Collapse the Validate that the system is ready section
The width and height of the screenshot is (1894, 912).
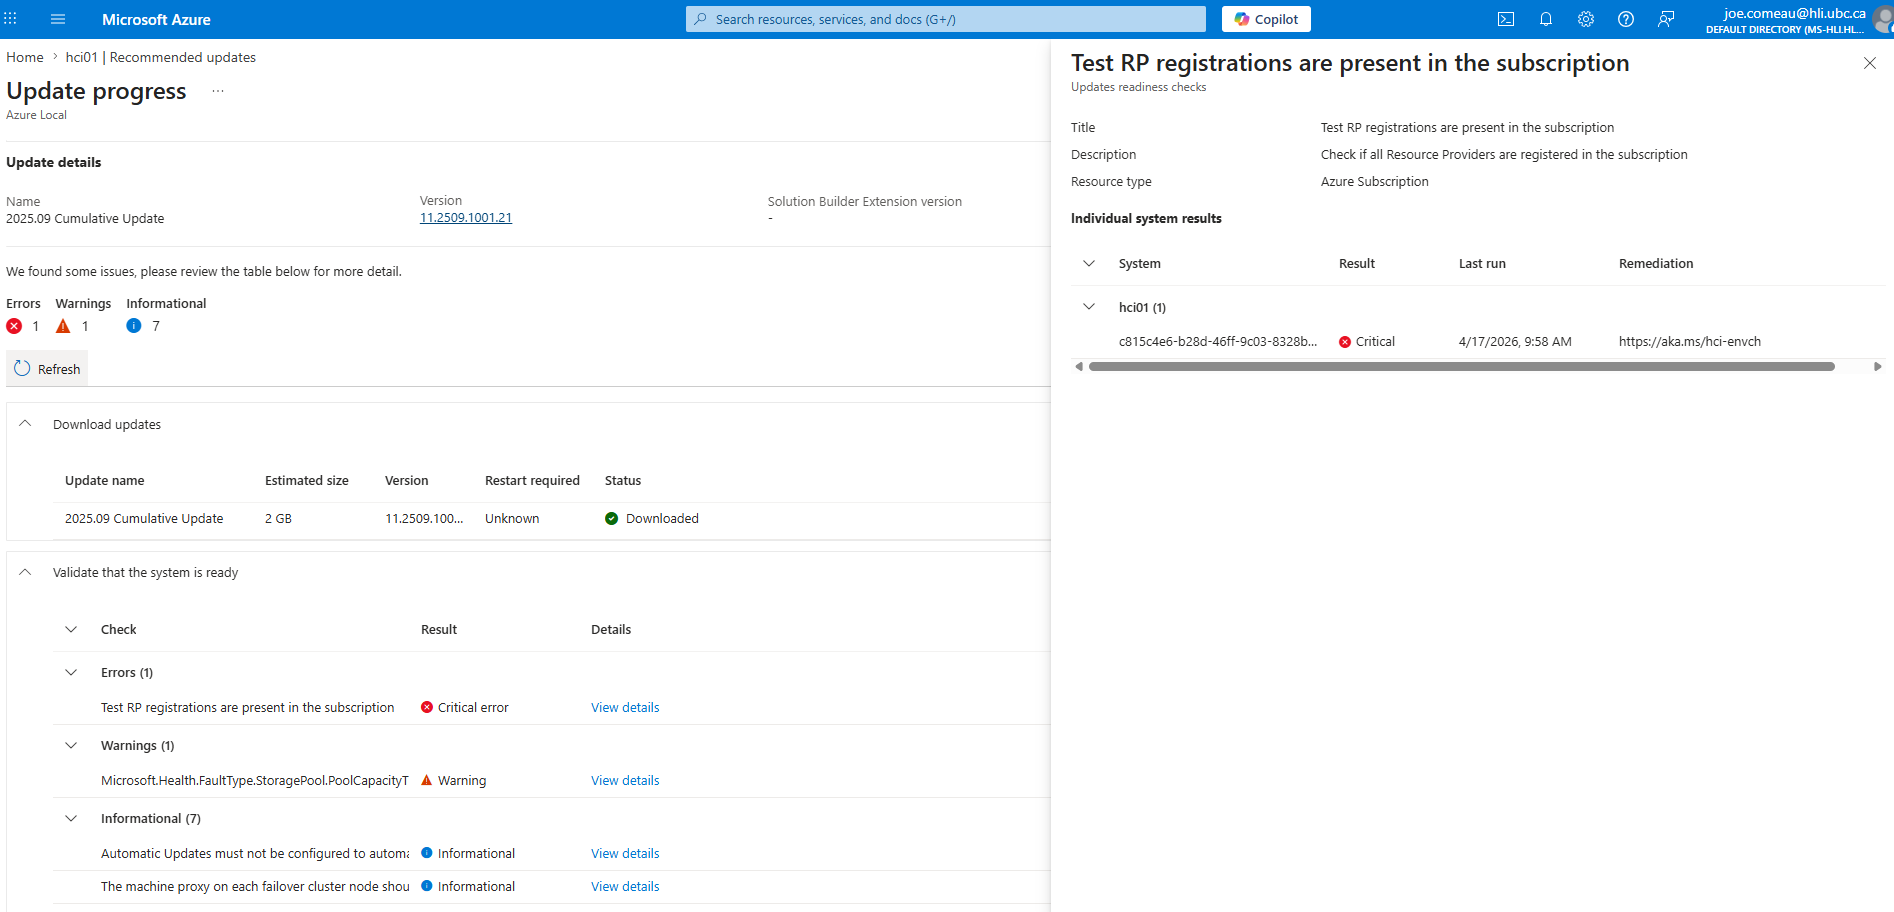(26, 572)
